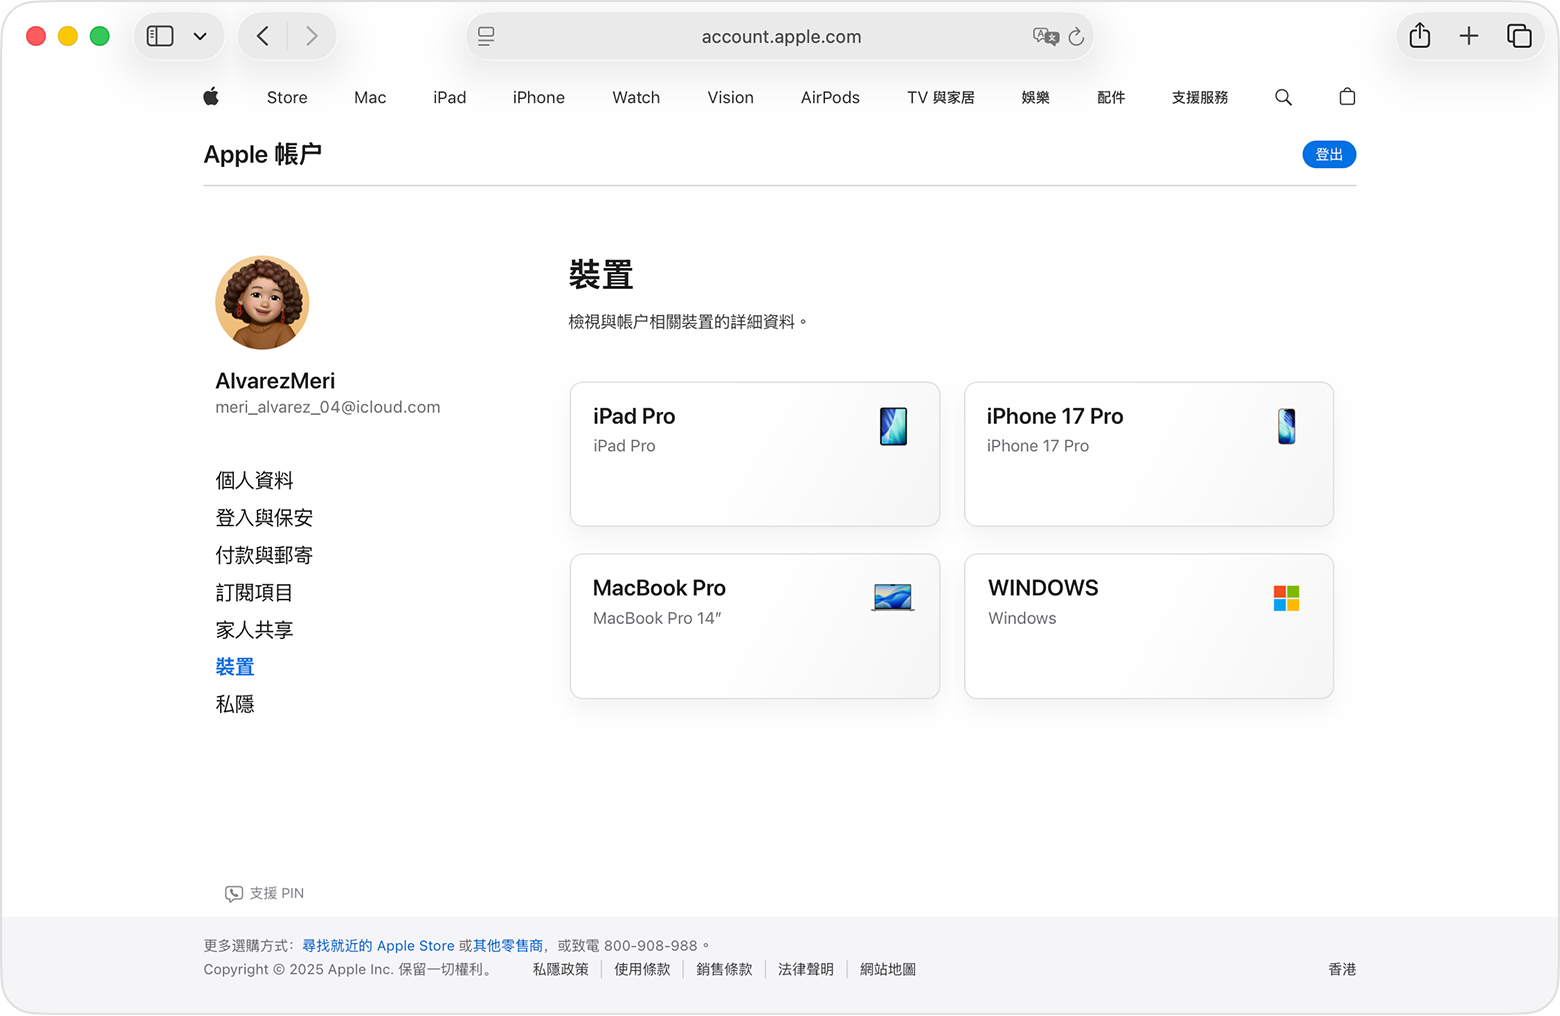Switch to the 裝置 section in sidebar
Image resolution: width=1560 pixels, height=1016 pixels.
coord(235,666)
